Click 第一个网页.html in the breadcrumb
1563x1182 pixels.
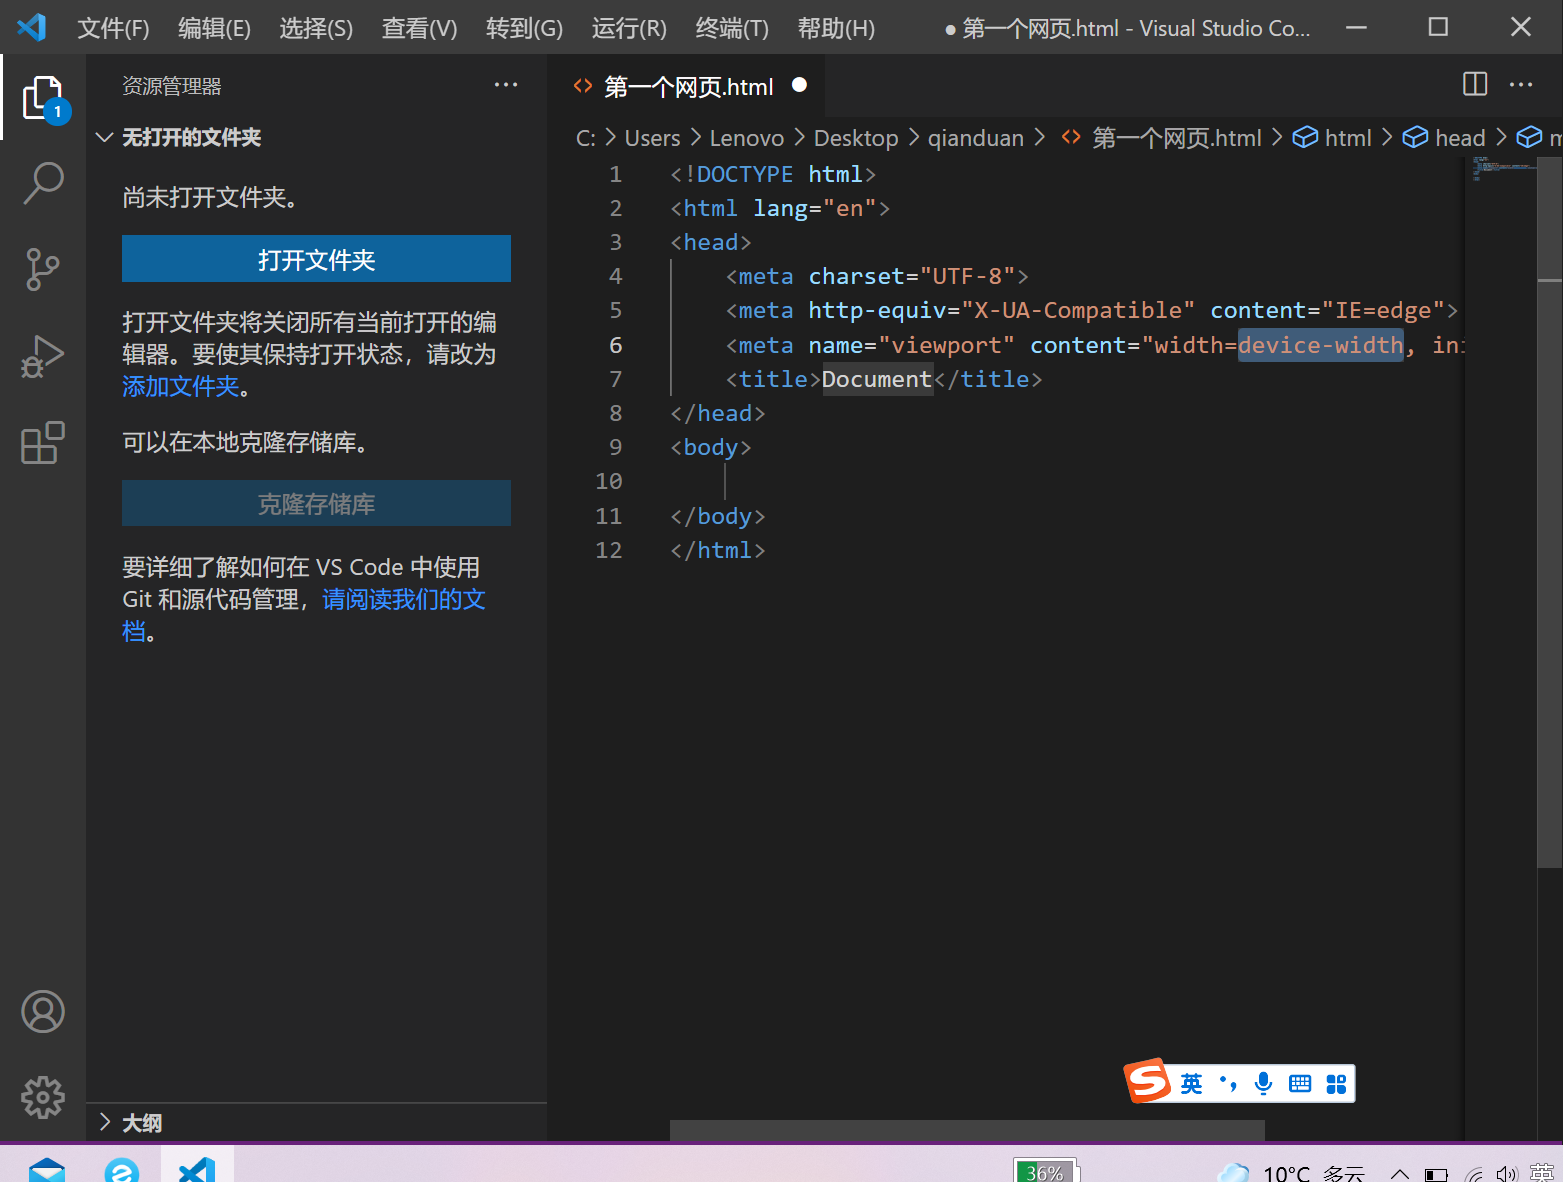click(1177, 138)
